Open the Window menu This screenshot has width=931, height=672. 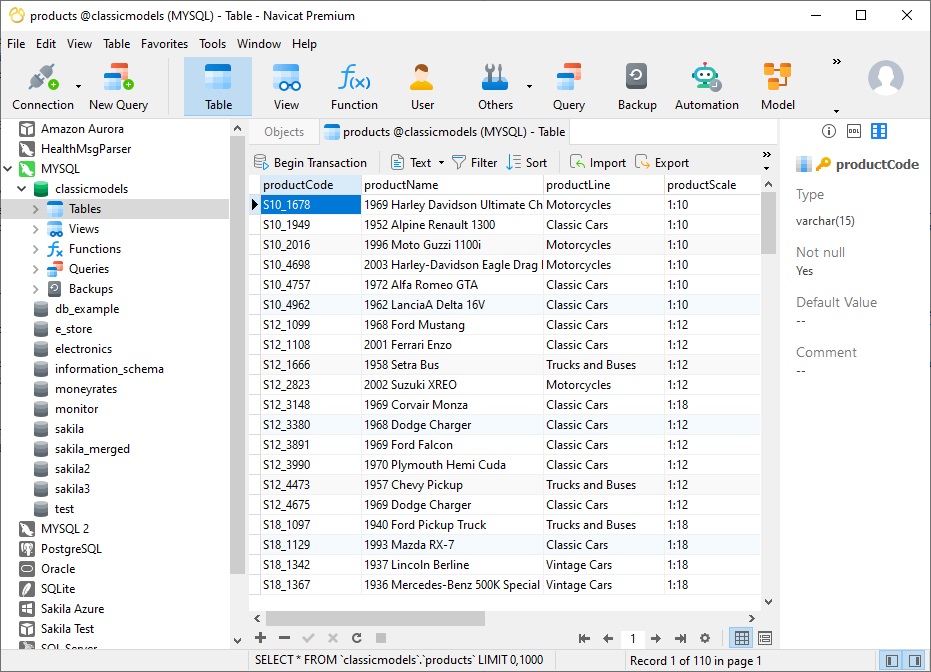pyautogui.click(x=258, y=44)
